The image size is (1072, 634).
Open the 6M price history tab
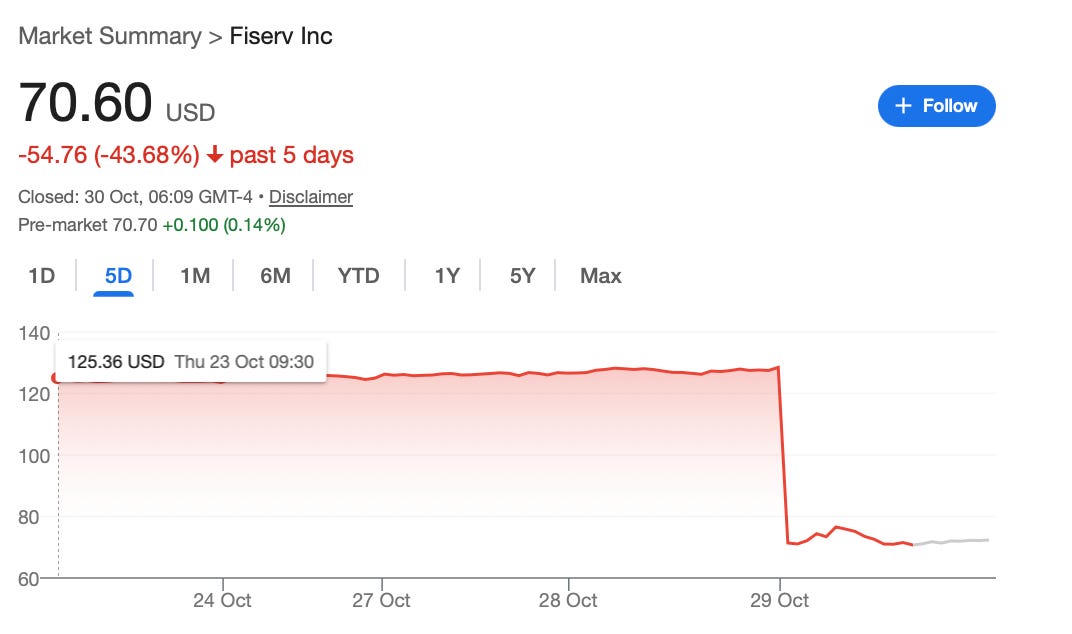(273, 275)
